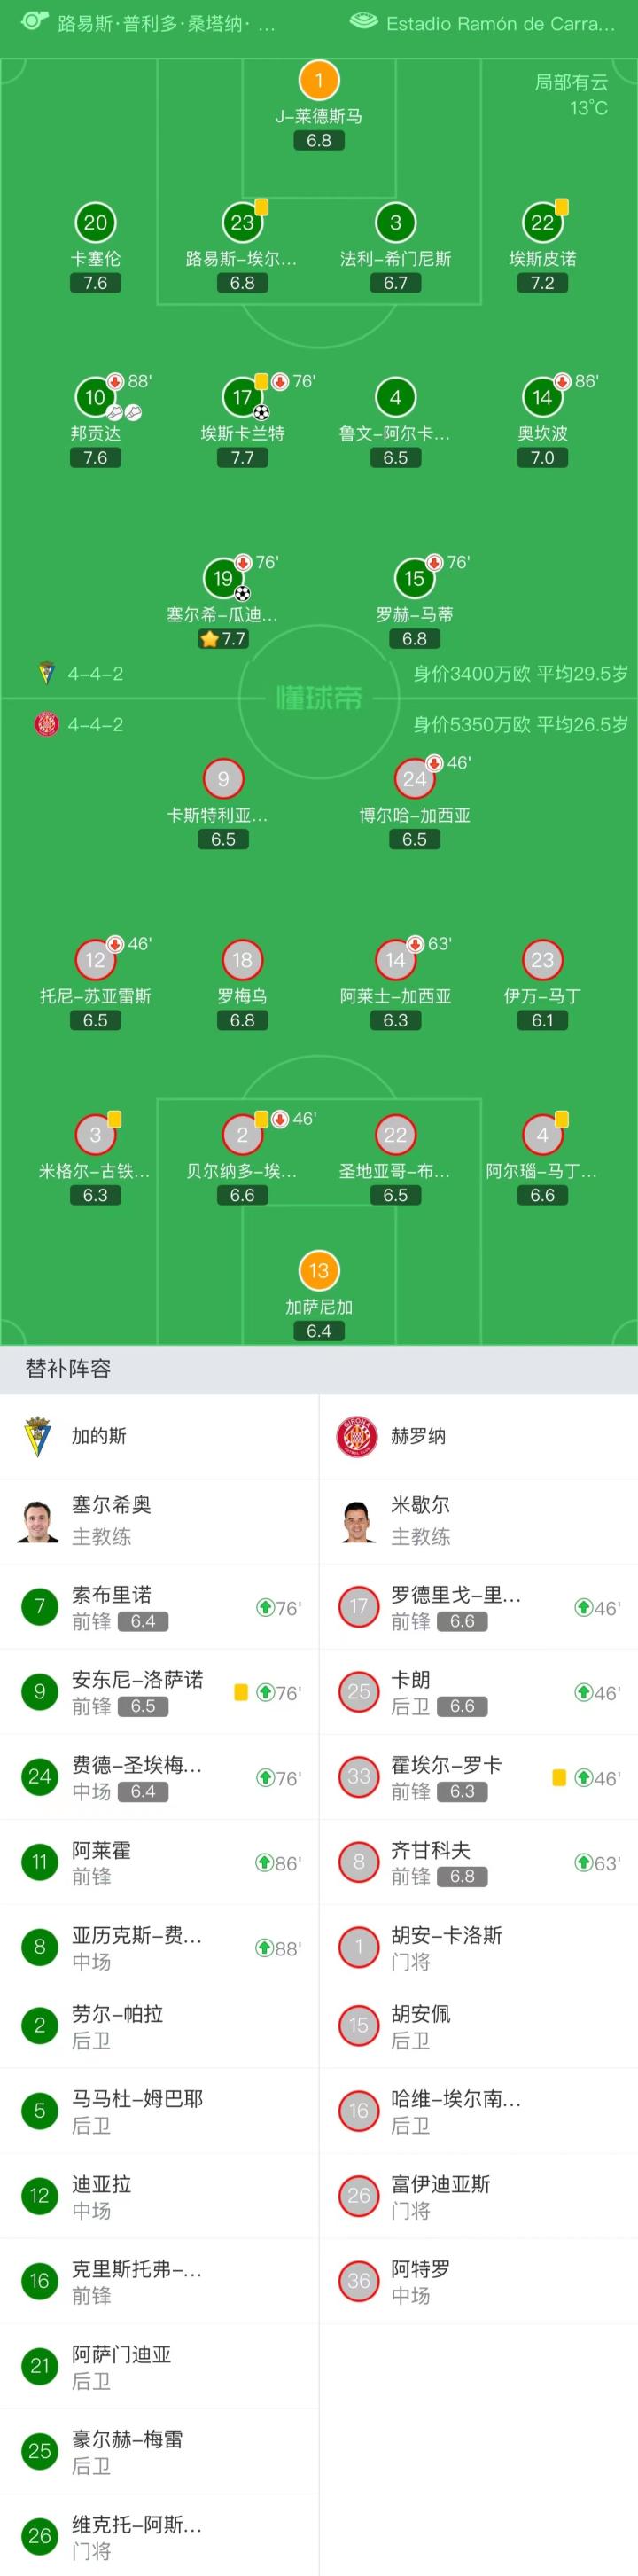Tap Girona goalkeeper 加萨尼加 number 13 badge
Image resolution: width=638 pixels, height=2576 pixels.
point(319,1271)
